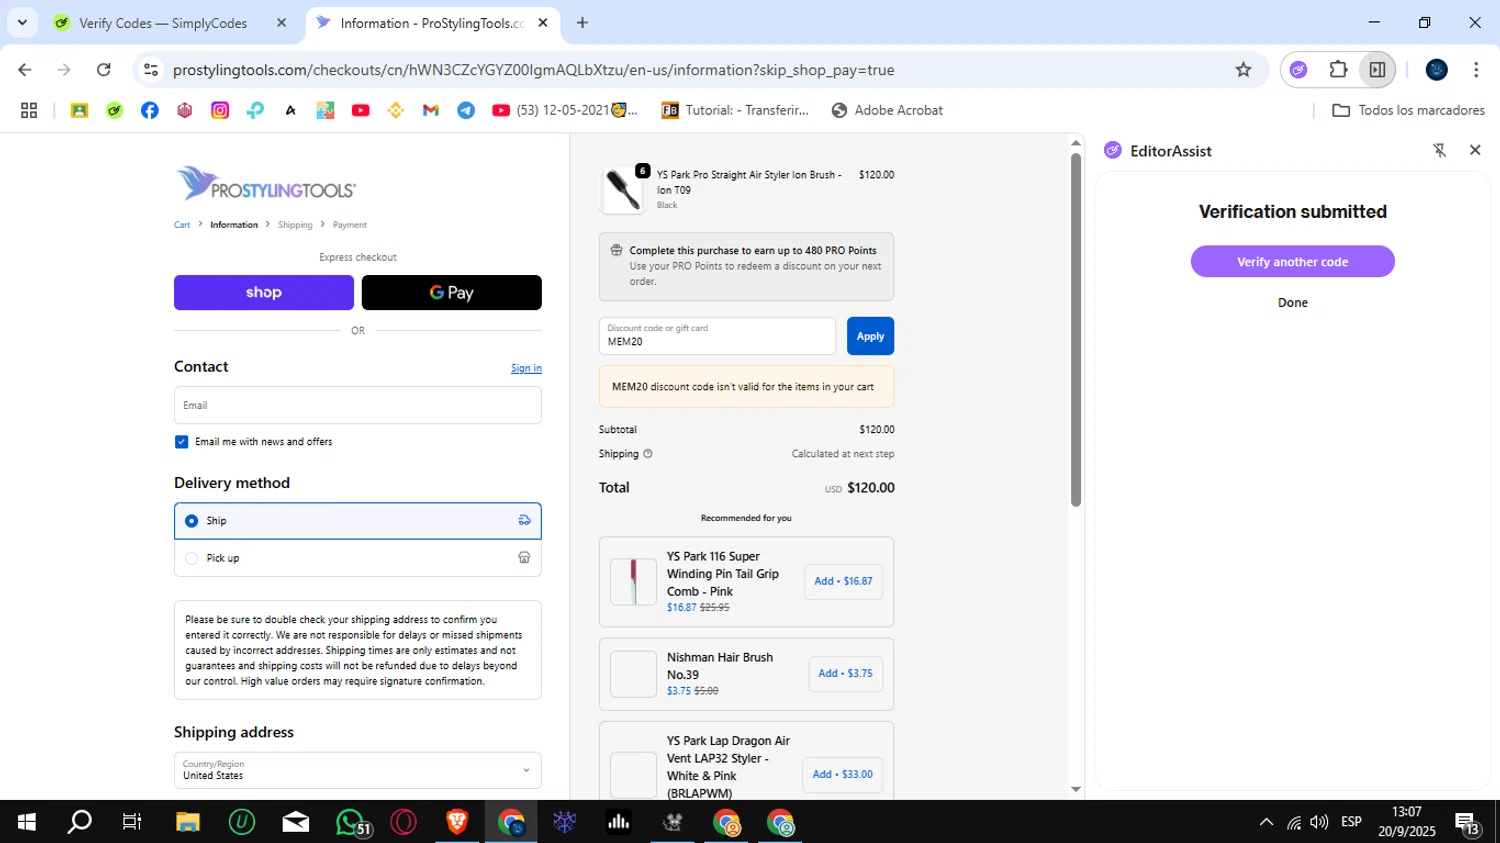This screenshot has height=843, width=1500.
Task: Click the shipping info help icon
Action: 648,454
